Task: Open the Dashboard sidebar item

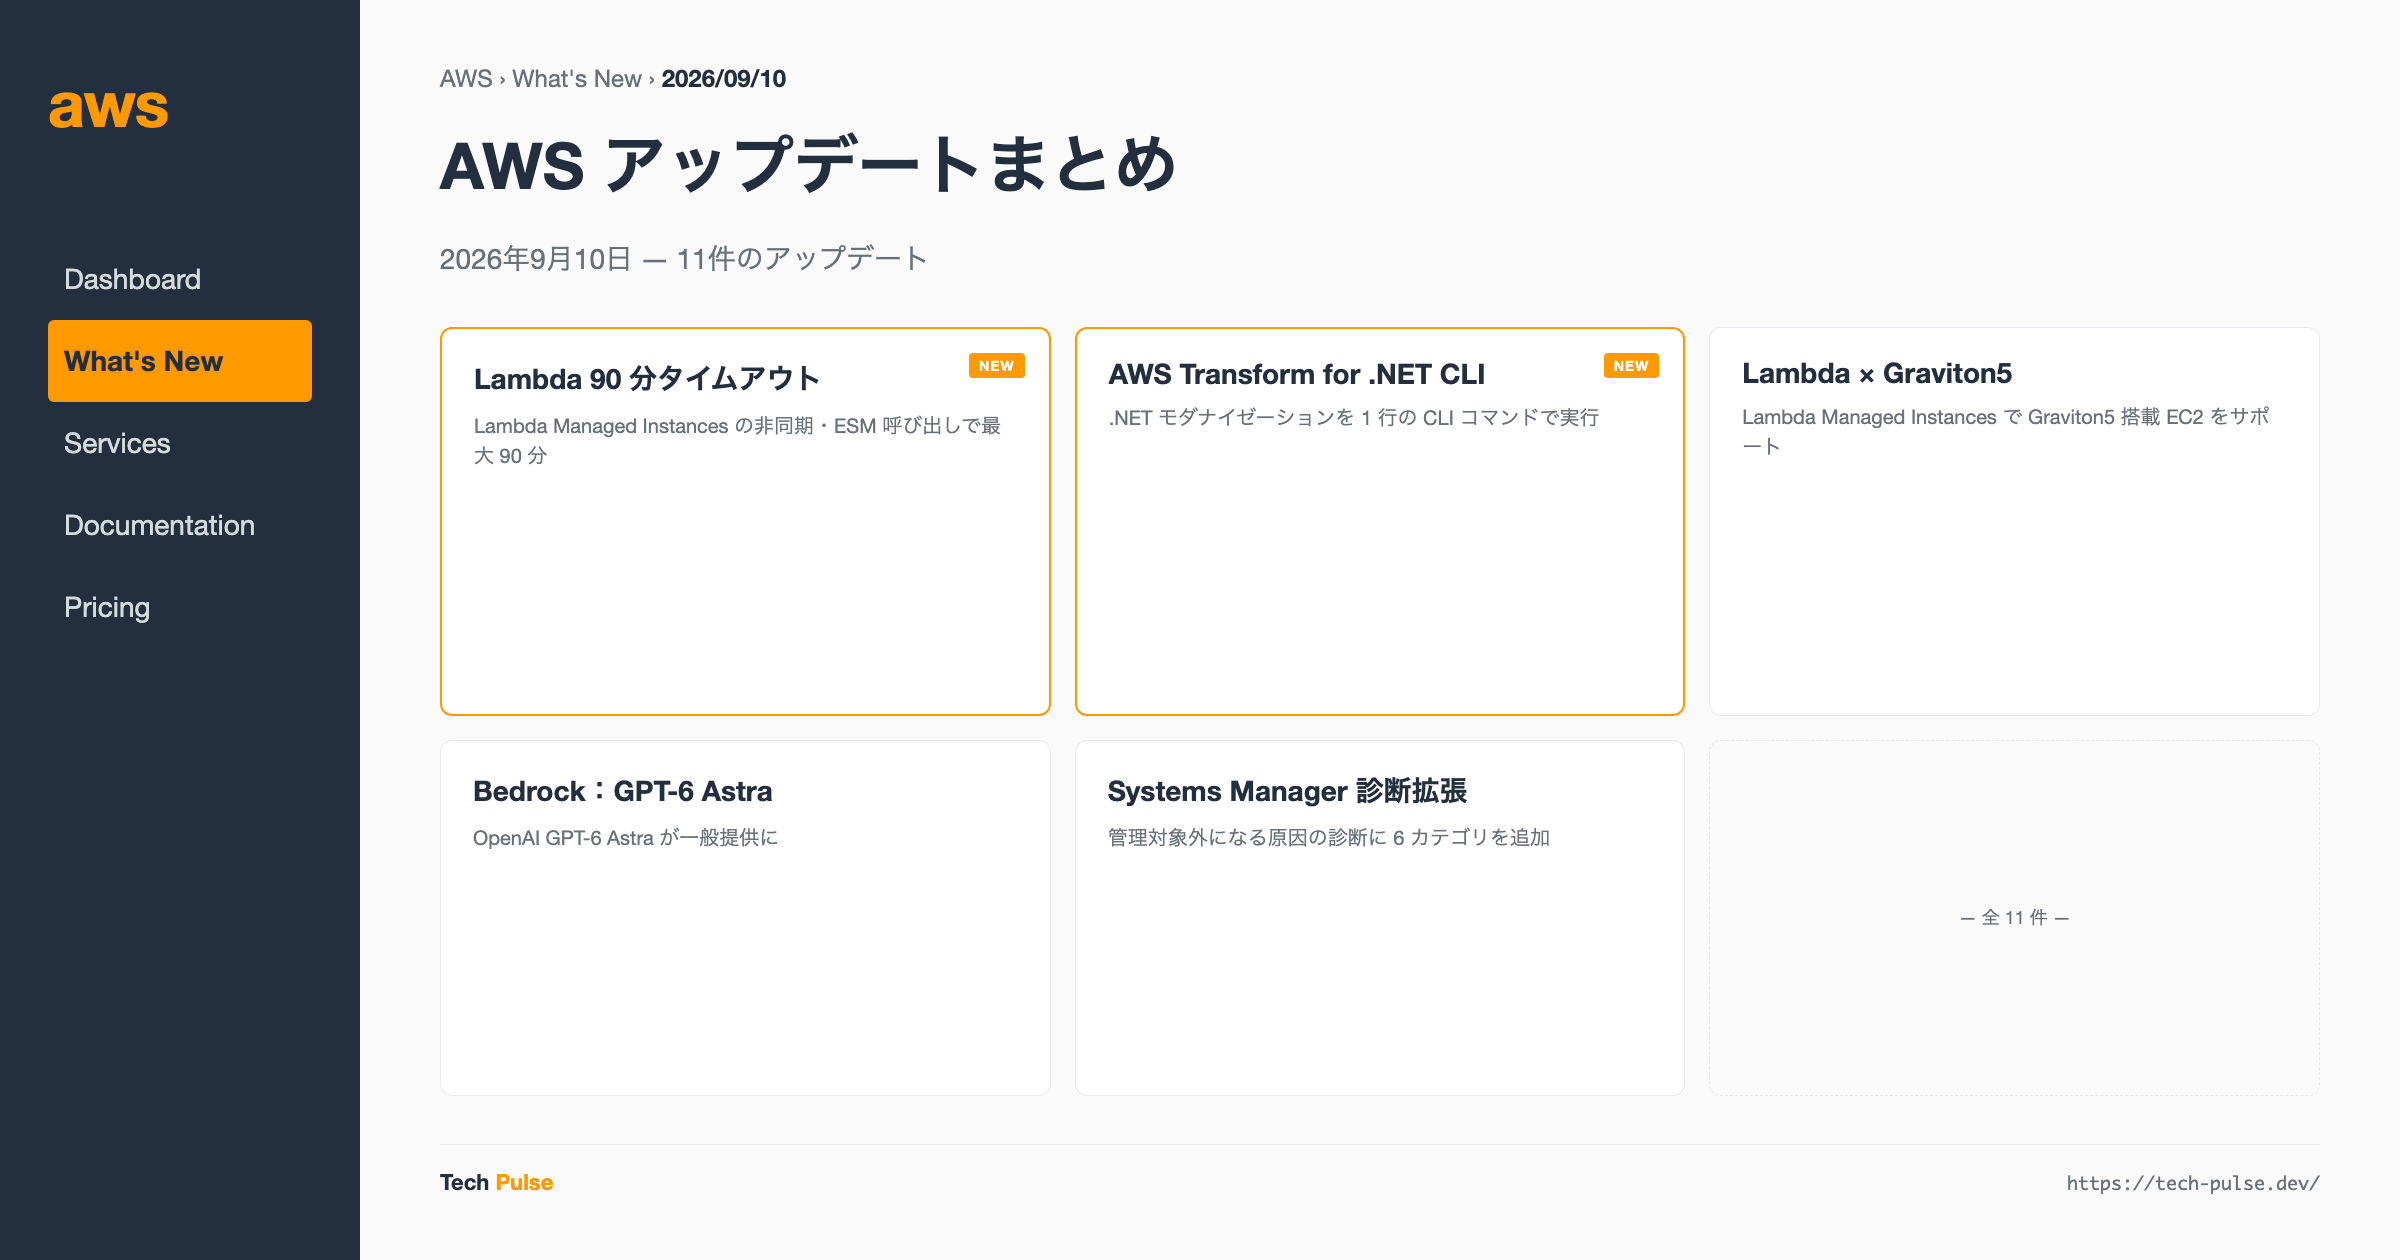Action: 180,279
